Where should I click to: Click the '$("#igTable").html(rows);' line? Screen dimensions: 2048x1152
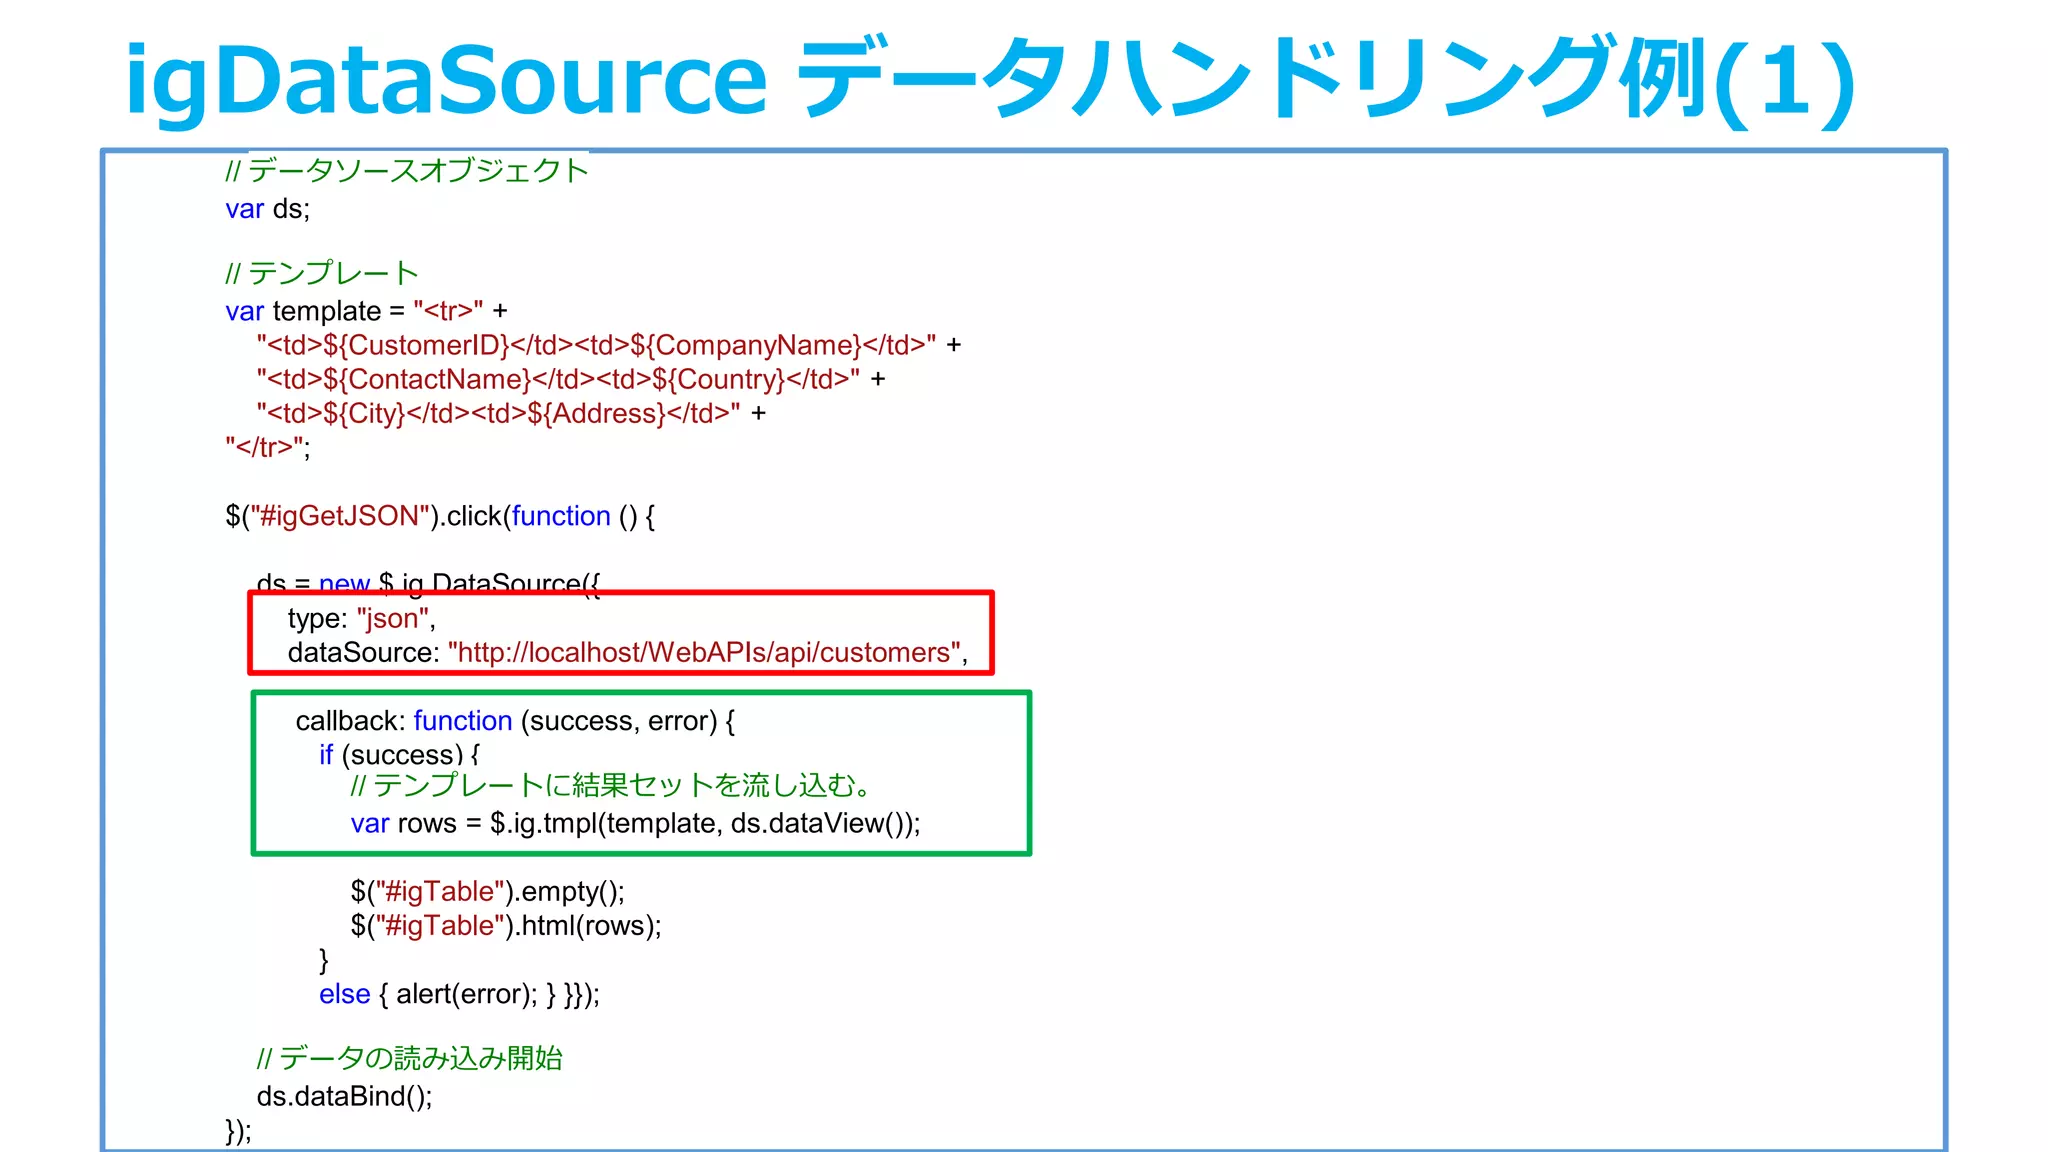point(506,925)
